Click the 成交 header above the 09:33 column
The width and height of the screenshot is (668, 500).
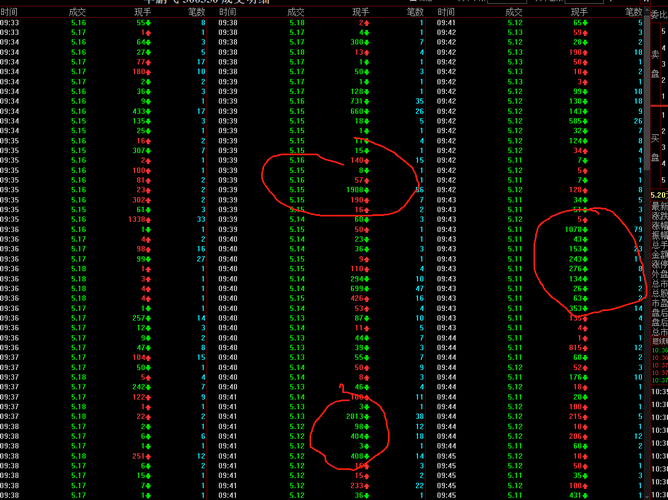[x=78, y=12]
